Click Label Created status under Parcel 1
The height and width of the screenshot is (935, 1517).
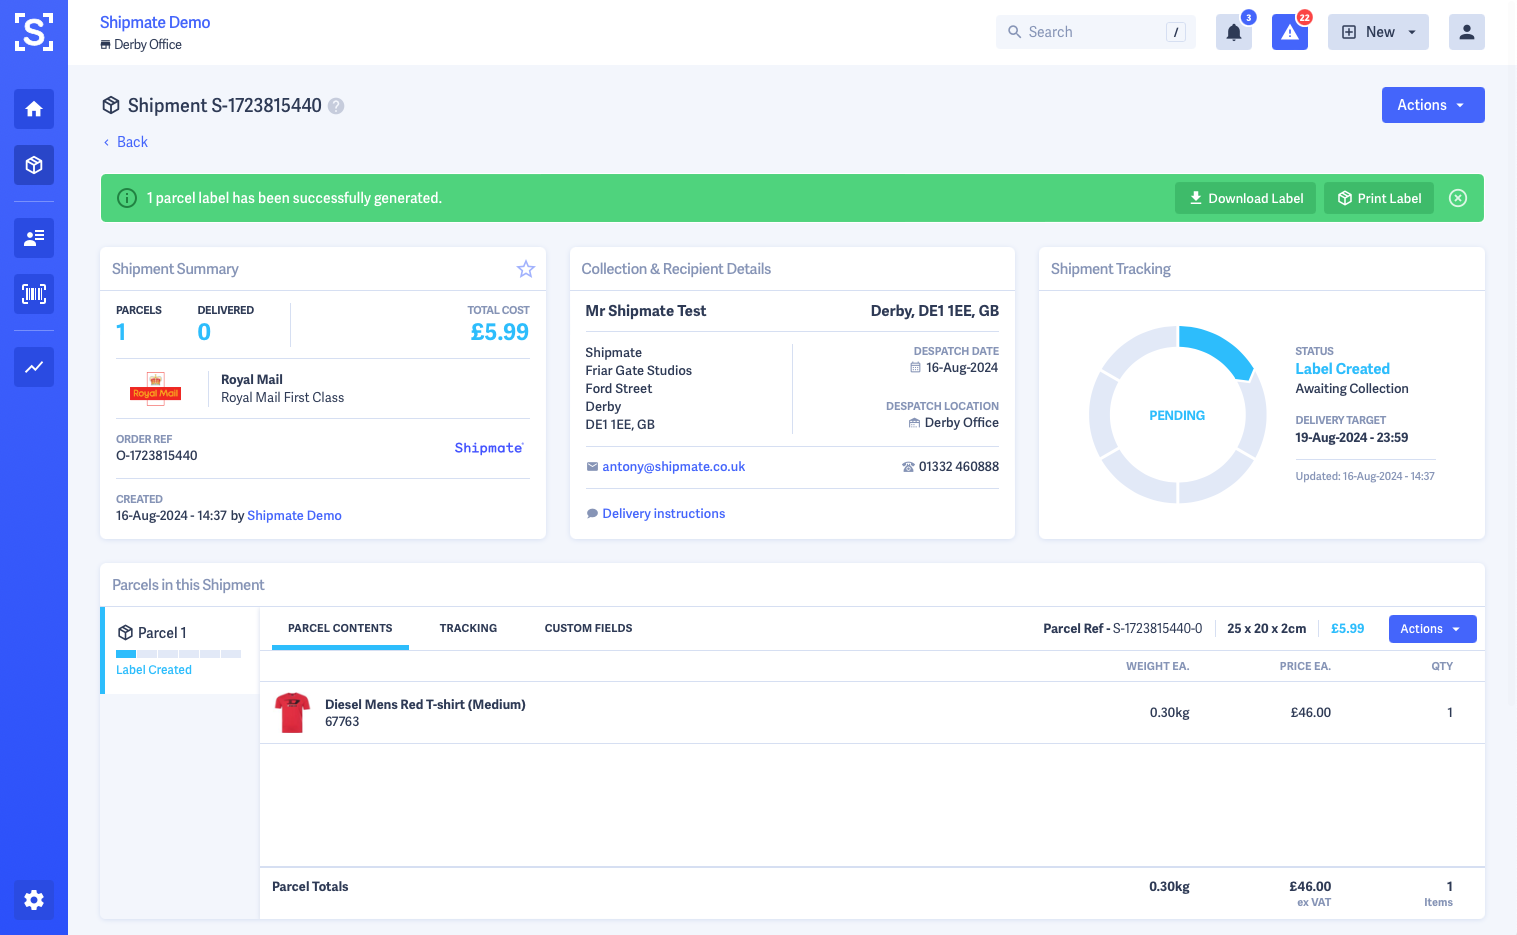click(x=154, y=670)
